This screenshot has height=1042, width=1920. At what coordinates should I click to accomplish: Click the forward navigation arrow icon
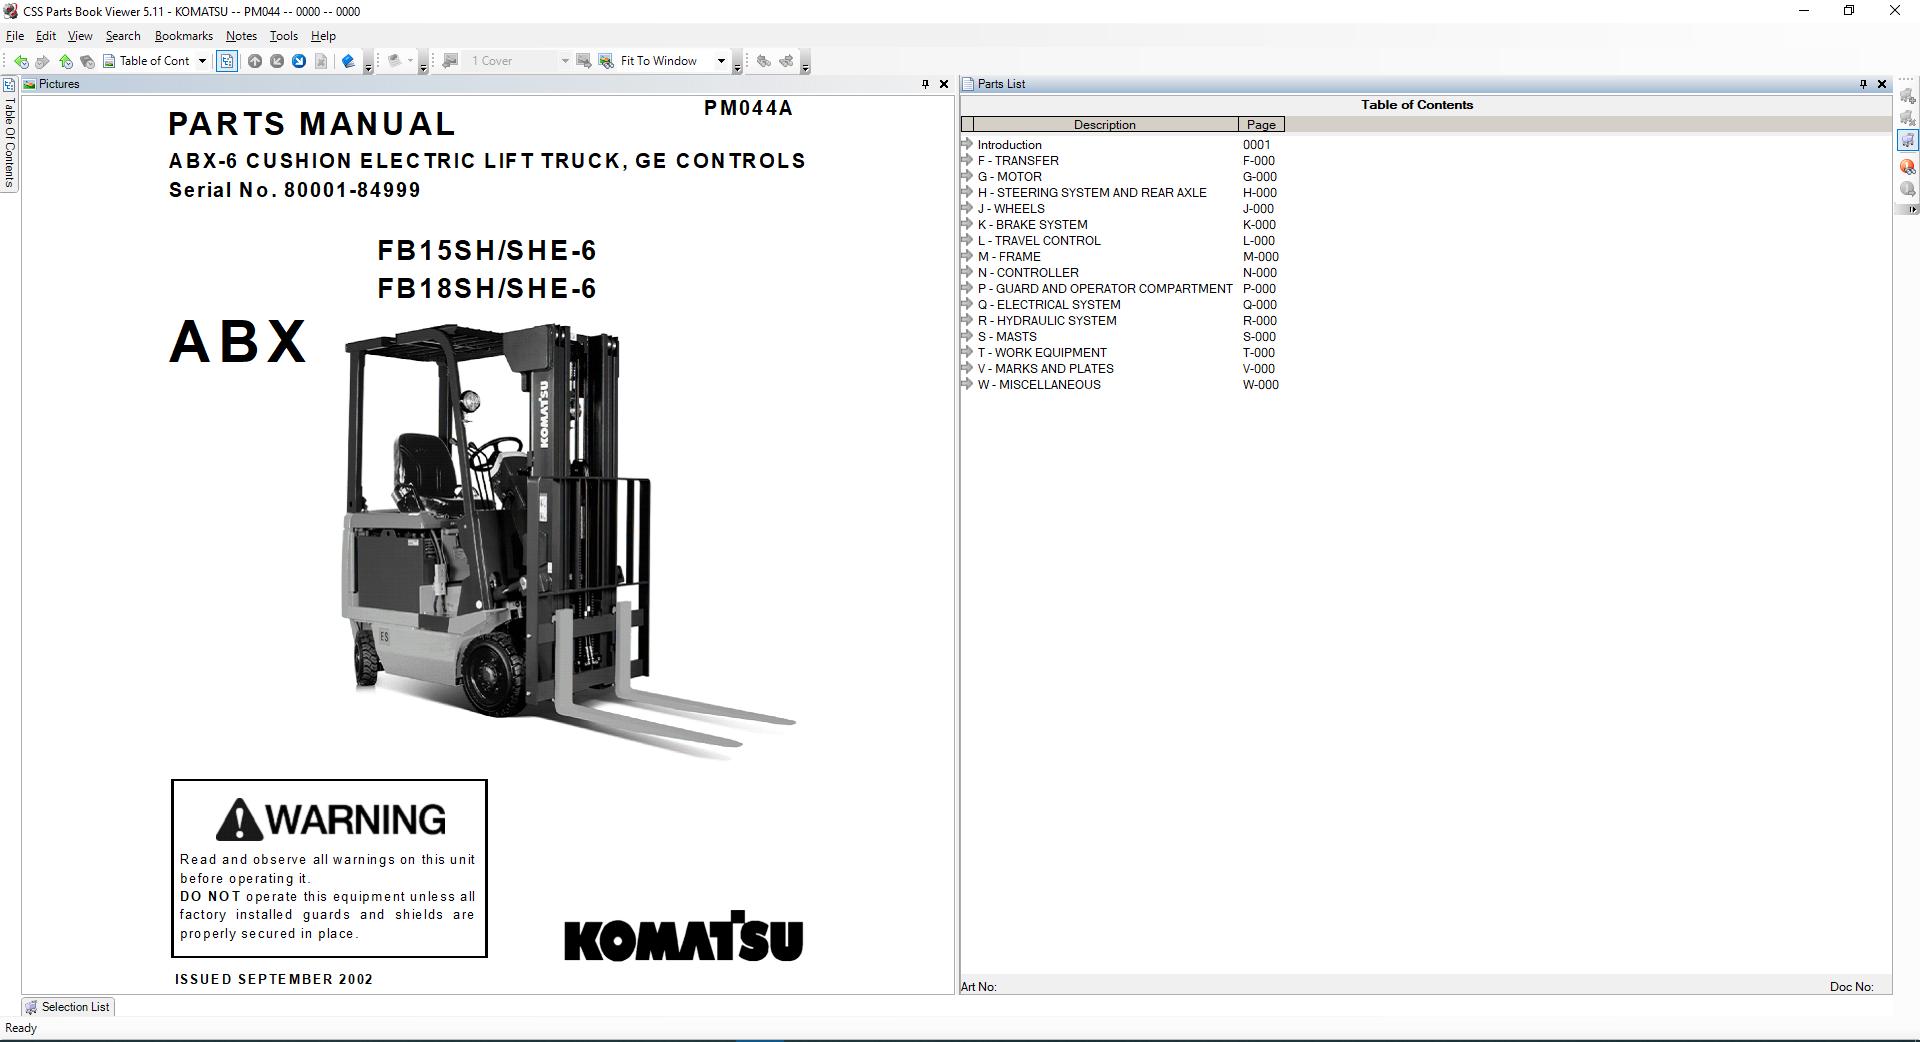pyautogui.click(x=44, y=61)
